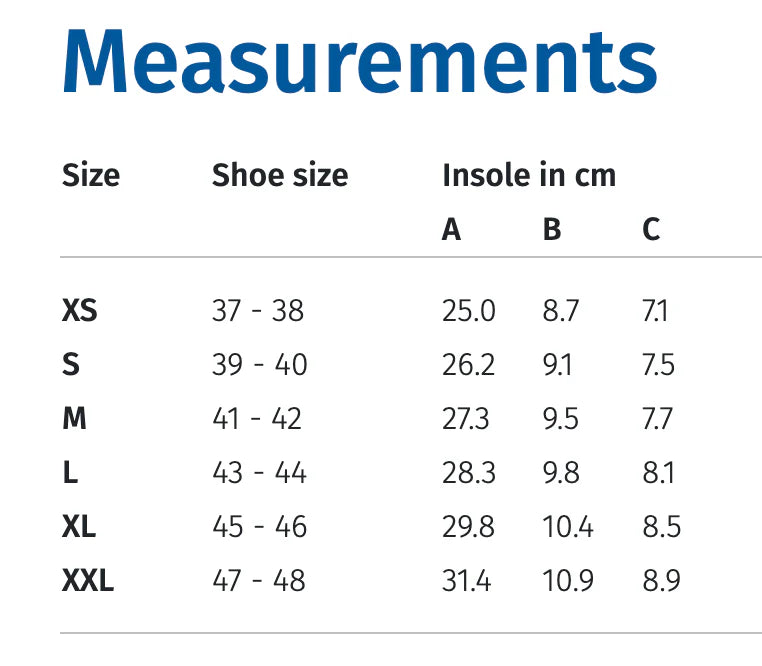762x666 pixels.
Task: Select column A subheader
Action: point(452,230)
